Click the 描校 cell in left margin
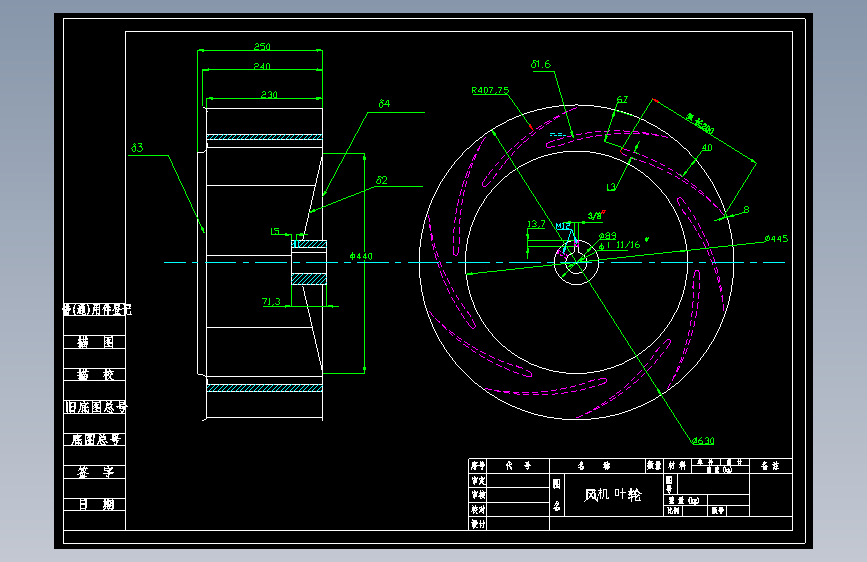This screenshot has width=867, height=562. [x=95, y=374]
